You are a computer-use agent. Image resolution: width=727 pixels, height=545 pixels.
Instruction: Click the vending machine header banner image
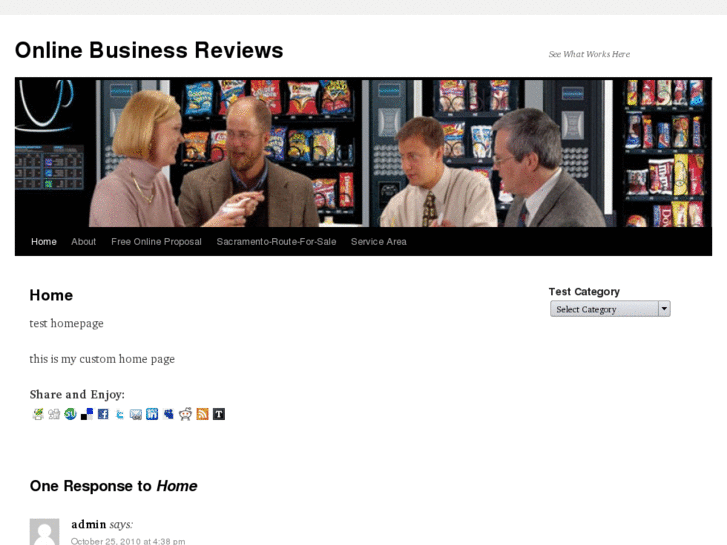(x=364, y=152)
